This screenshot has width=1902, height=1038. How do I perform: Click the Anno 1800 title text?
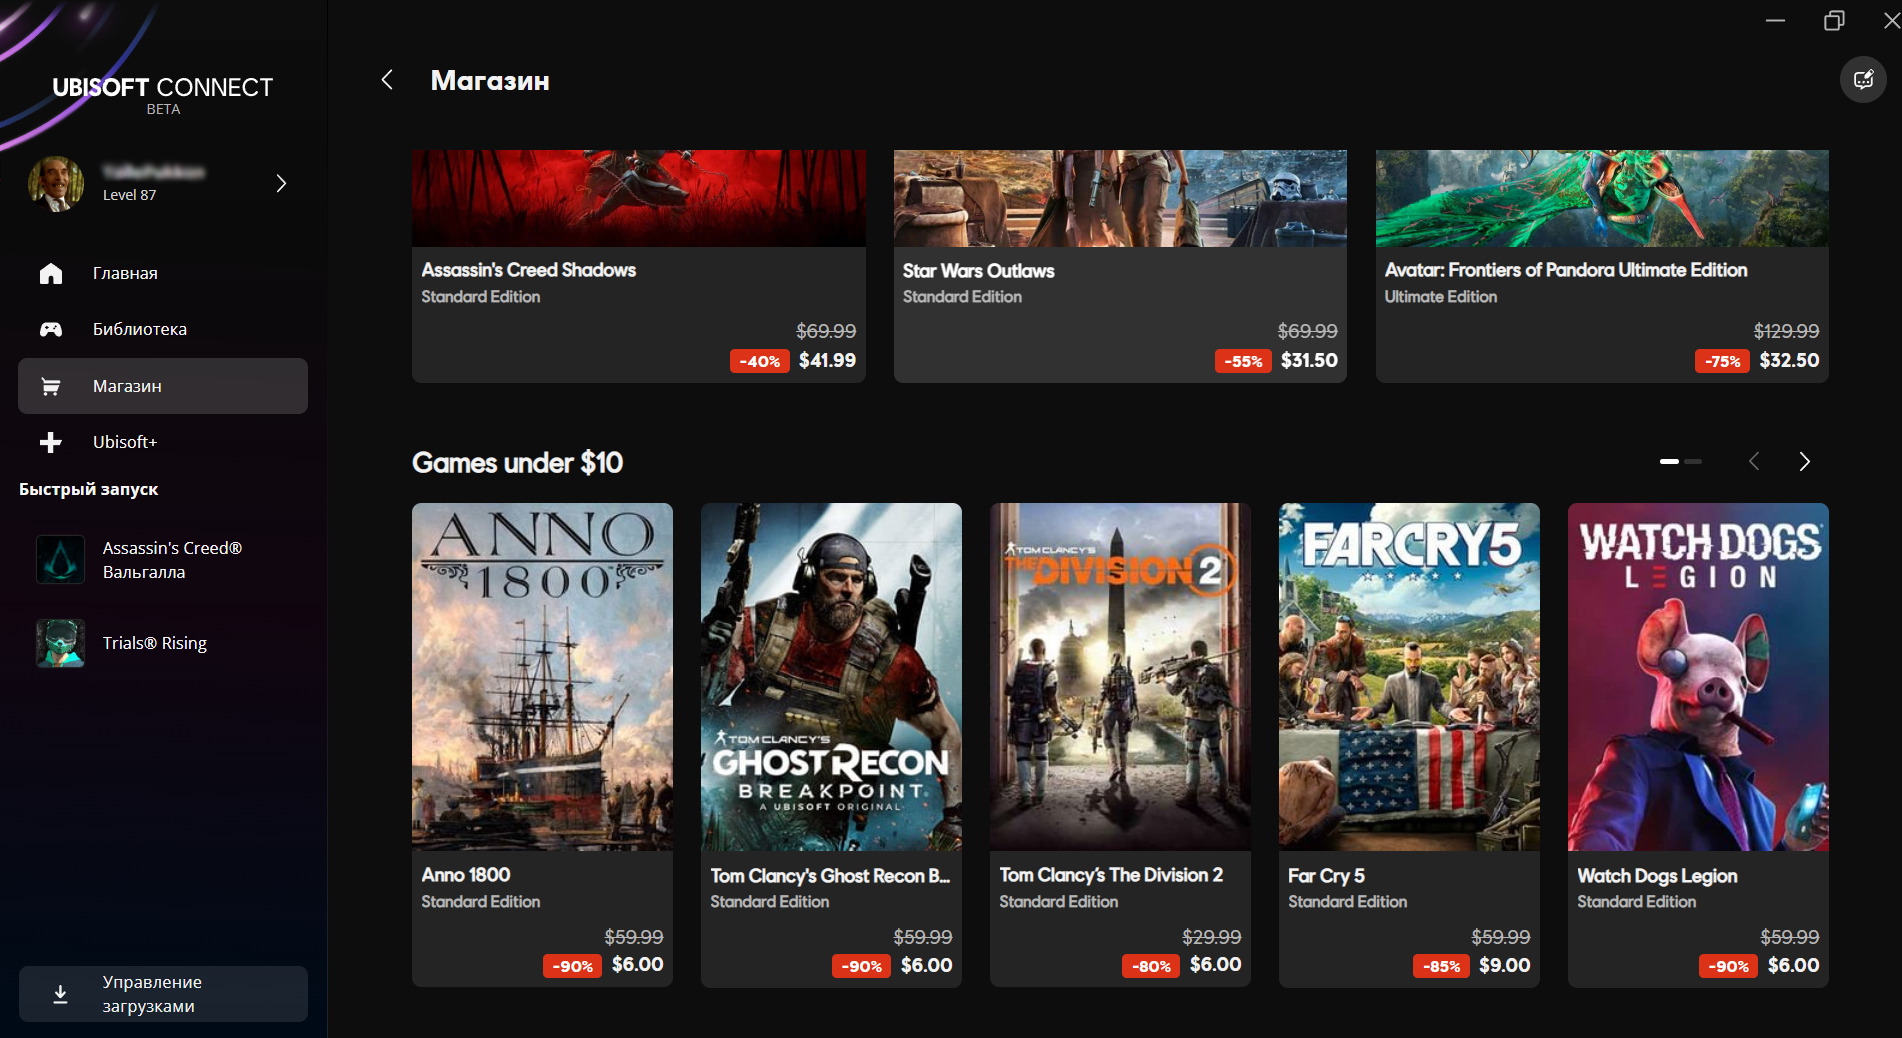click(466, 875)
